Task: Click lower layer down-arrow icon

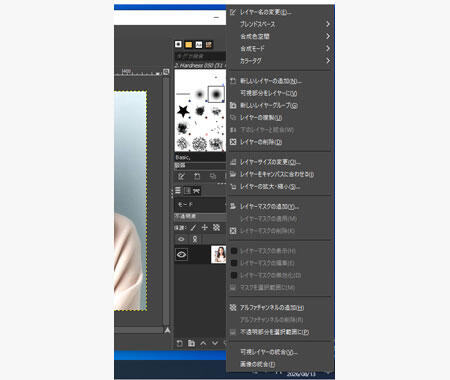Action: [215, 343]
